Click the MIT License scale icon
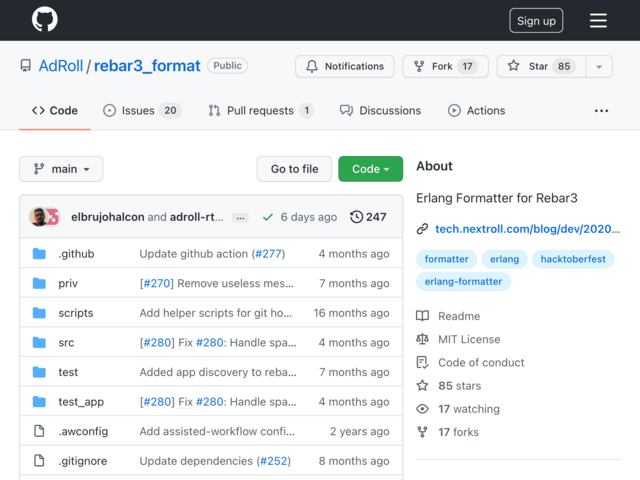 (x=422, y=339)
